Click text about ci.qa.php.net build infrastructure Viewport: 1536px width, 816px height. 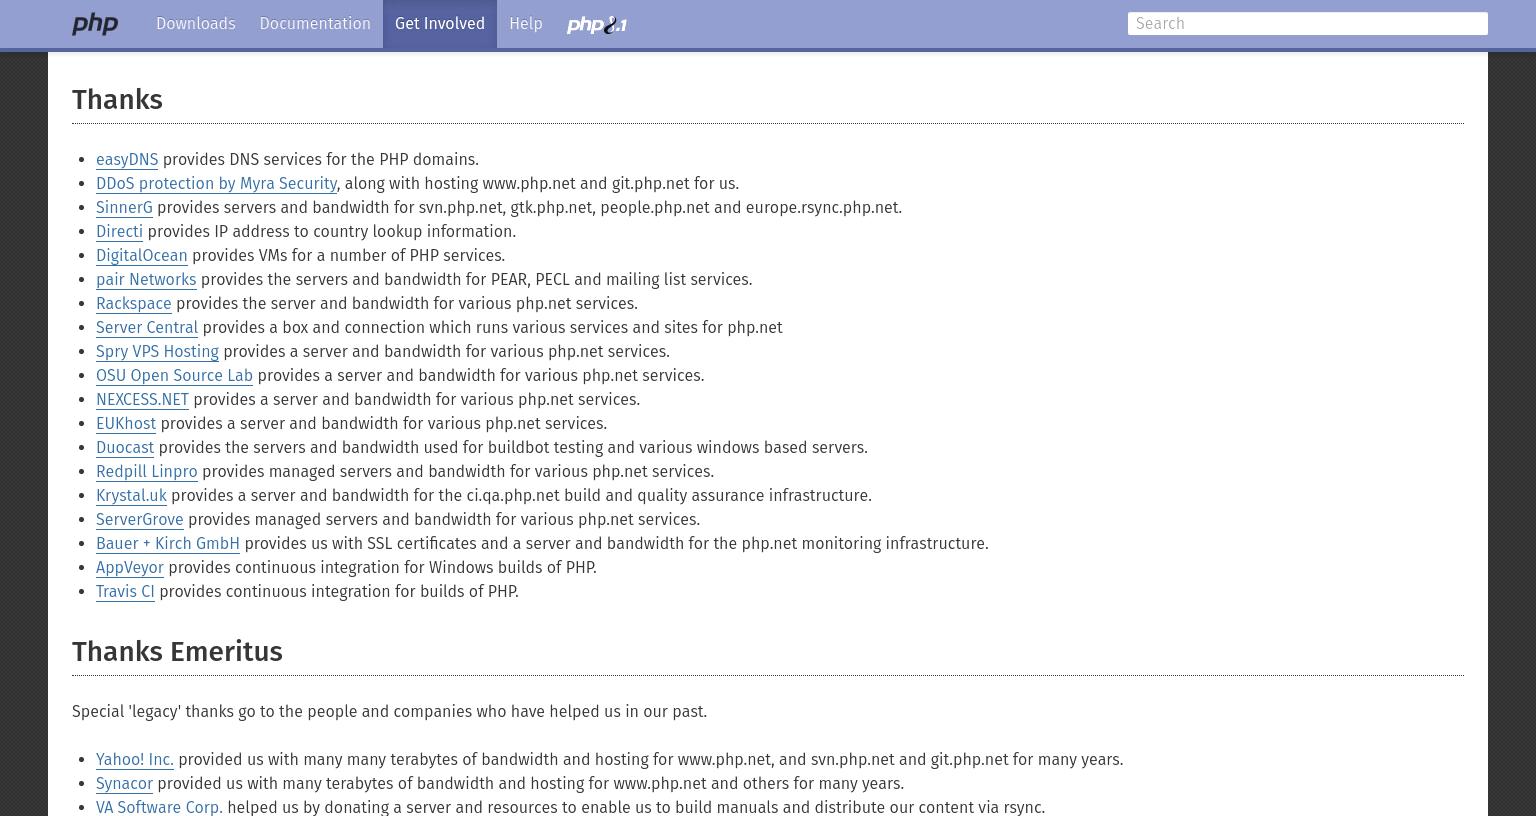[521, 496]
